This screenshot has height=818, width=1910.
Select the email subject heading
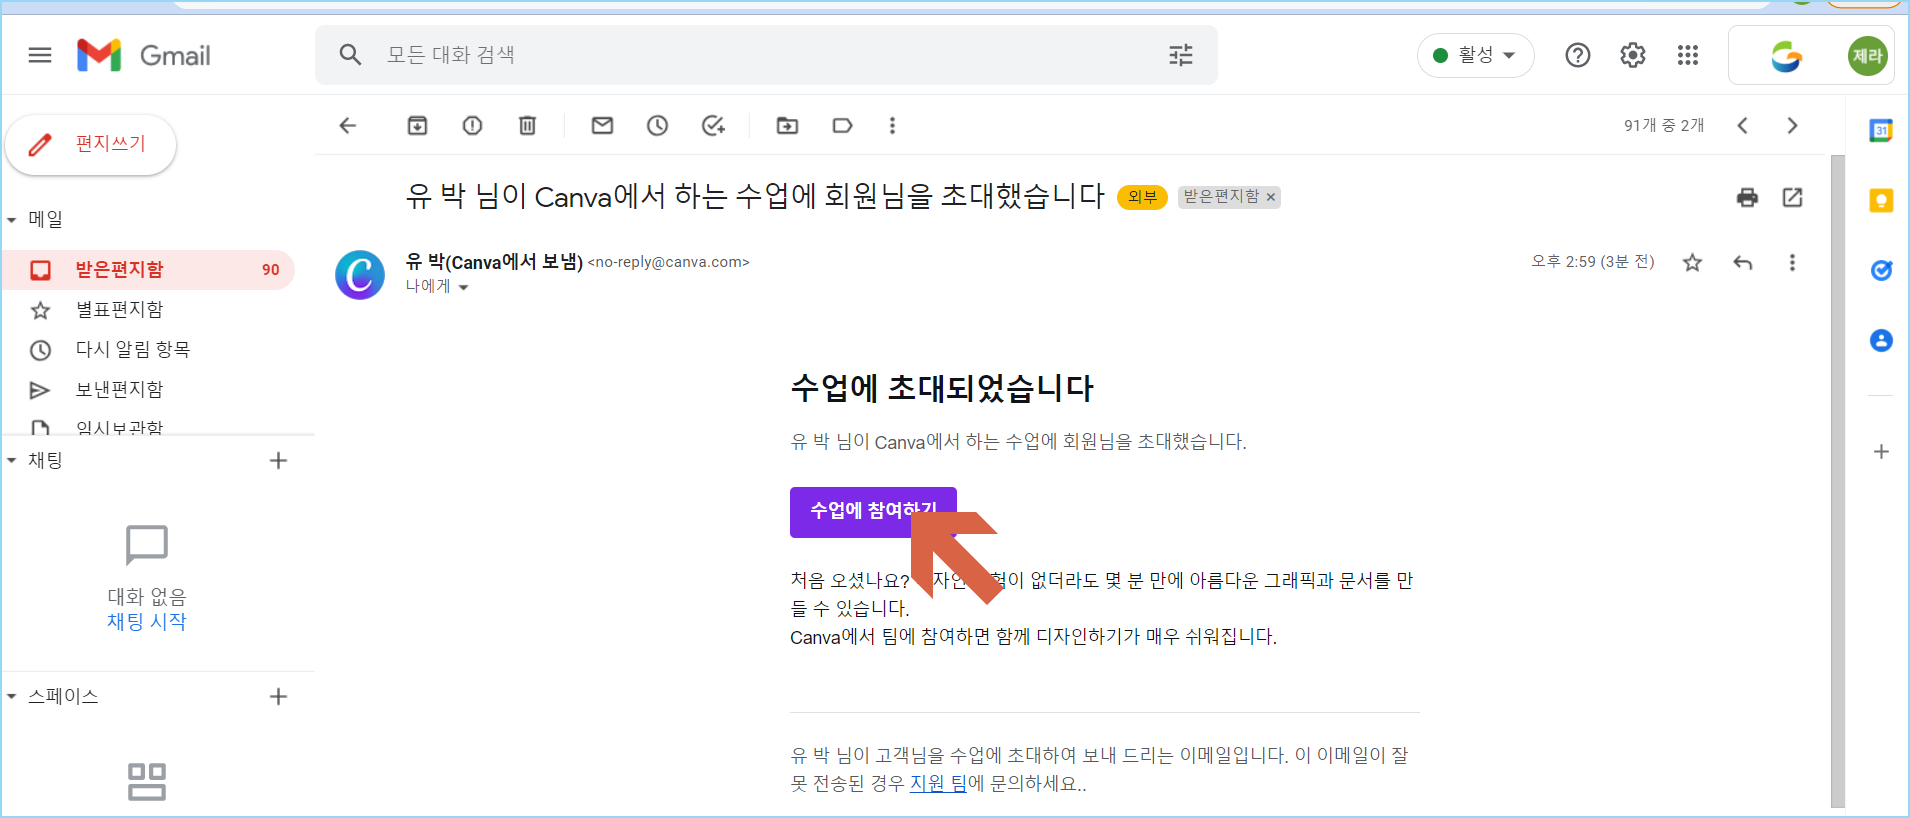(x=755, y=196)
